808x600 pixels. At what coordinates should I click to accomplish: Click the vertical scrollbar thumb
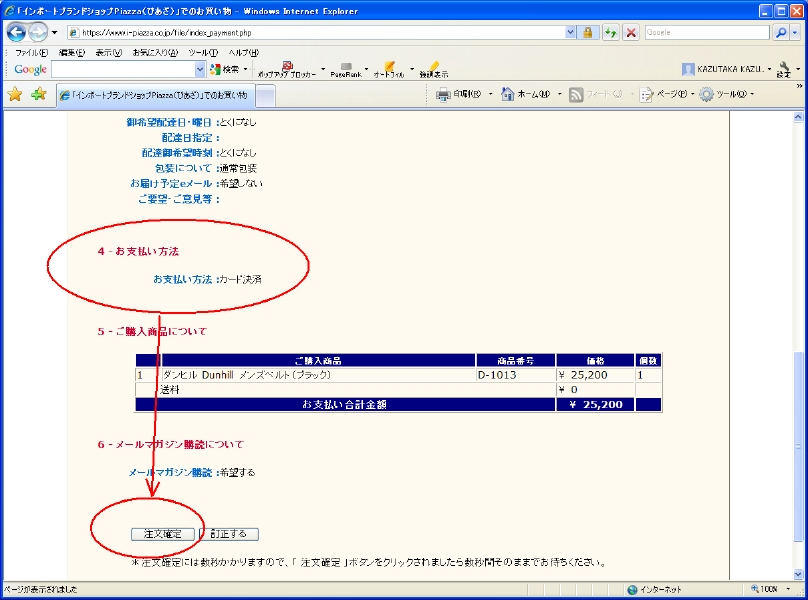coord(798,447)
